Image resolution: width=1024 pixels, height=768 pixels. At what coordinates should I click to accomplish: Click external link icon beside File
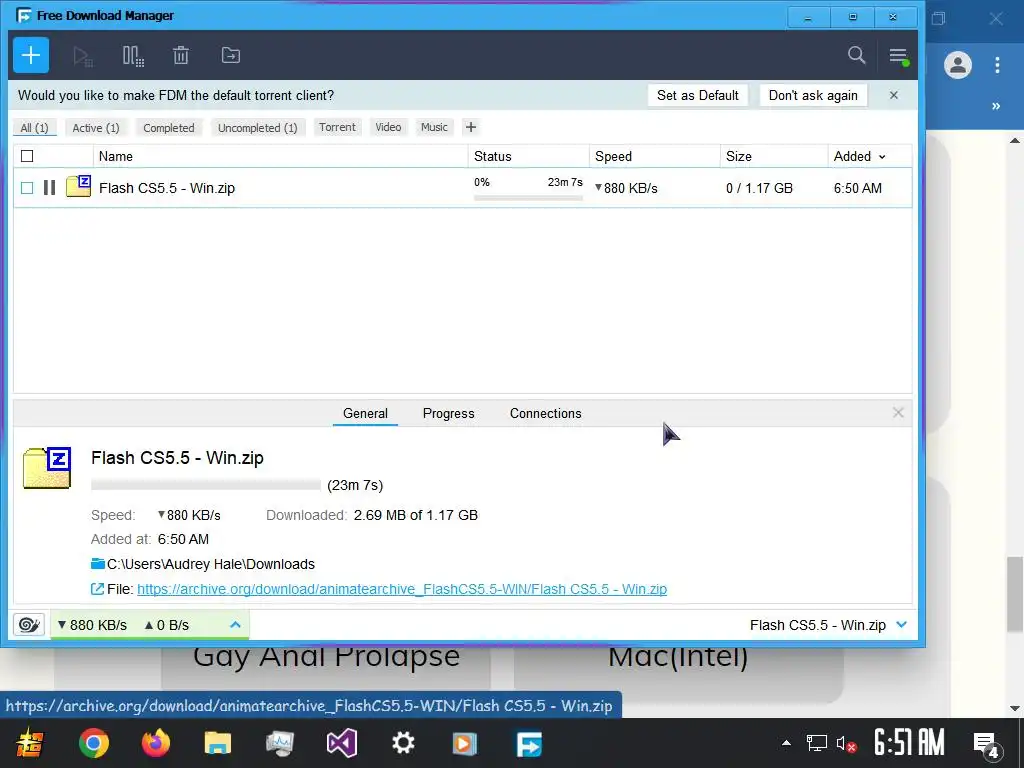tap(97, 589)
